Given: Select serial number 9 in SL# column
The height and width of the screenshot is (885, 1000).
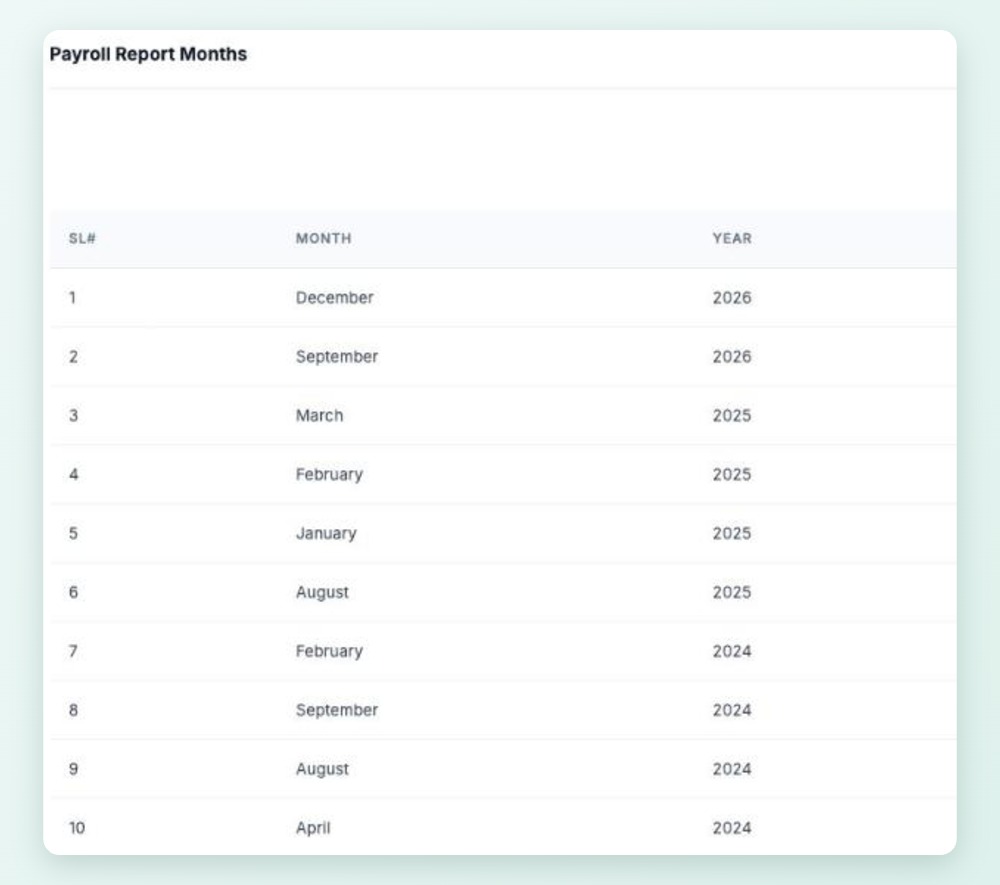Looking at the screenshot, I should point(73,769).
